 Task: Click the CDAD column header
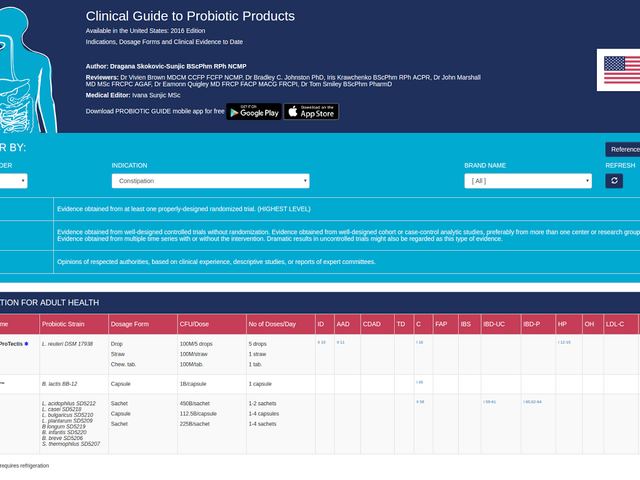371,324
